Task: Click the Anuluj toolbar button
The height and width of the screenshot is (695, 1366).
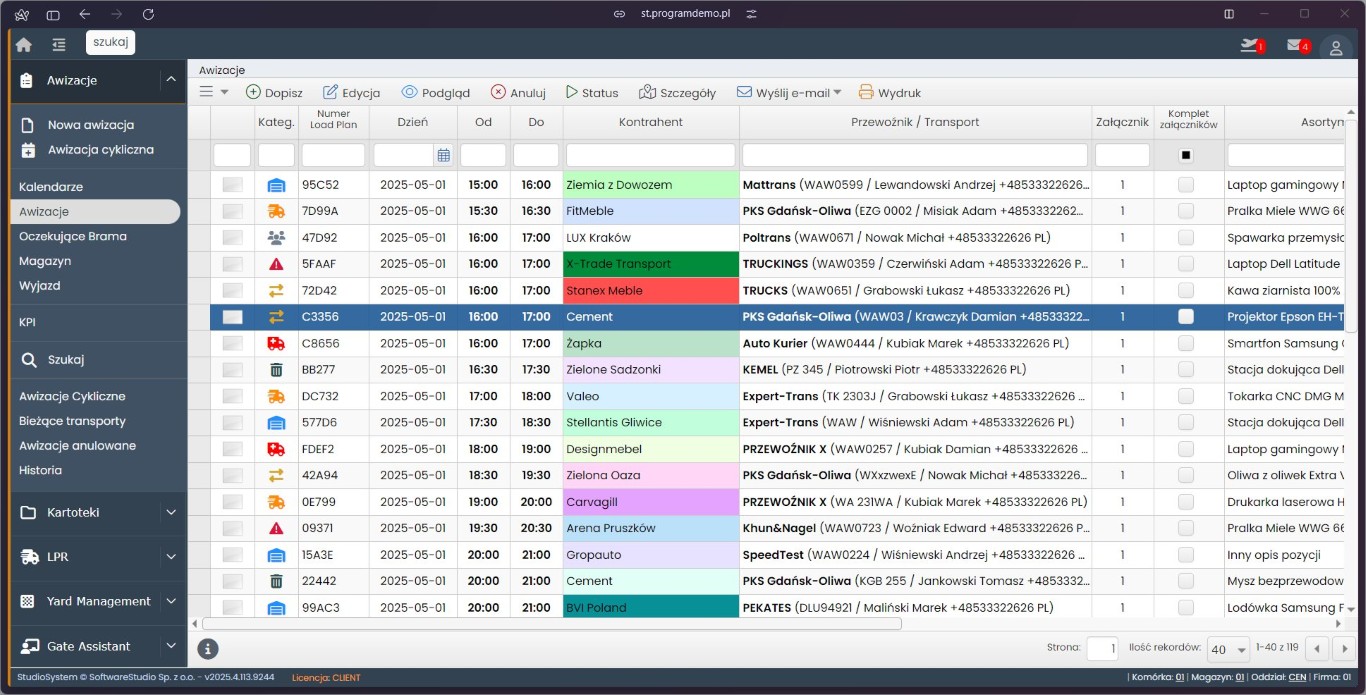Action: 518,93
